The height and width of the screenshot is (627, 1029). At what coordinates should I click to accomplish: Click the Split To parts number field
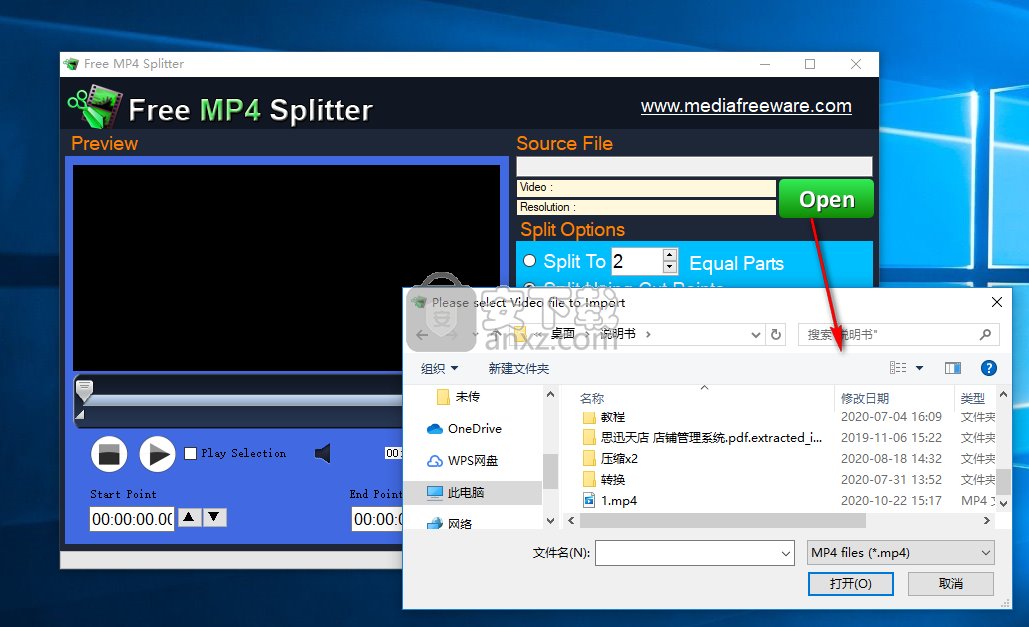click(x=637, y=261)
